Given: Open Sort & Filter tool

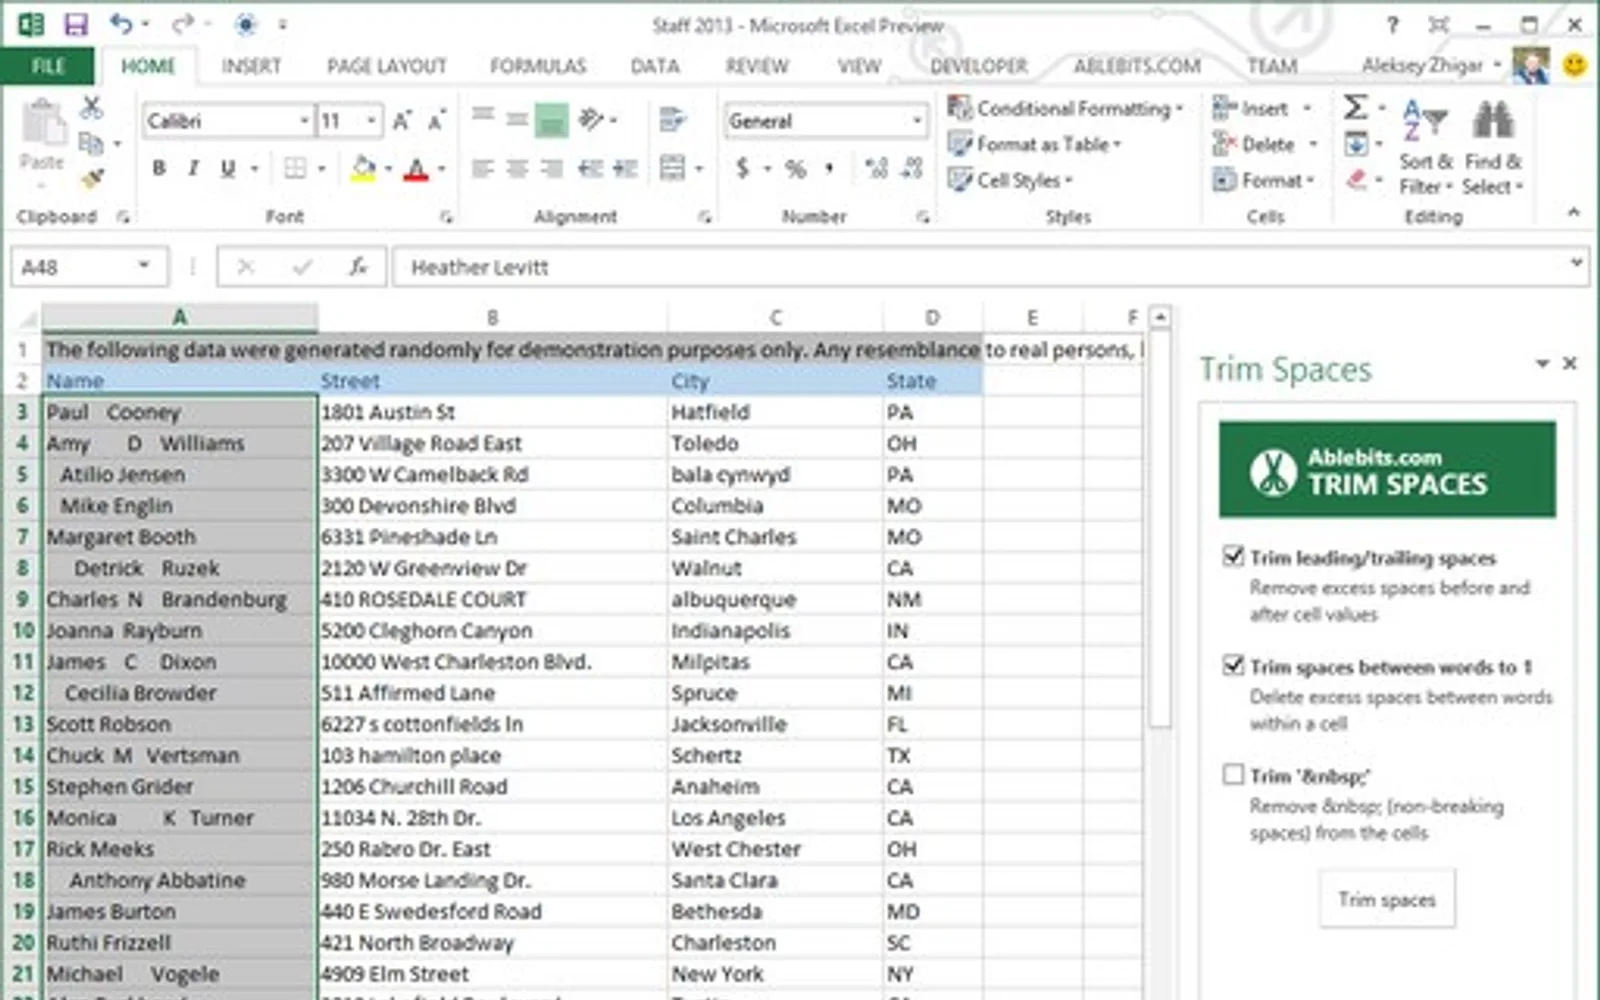Looking at the screenshot, I should coord(1426,146).
